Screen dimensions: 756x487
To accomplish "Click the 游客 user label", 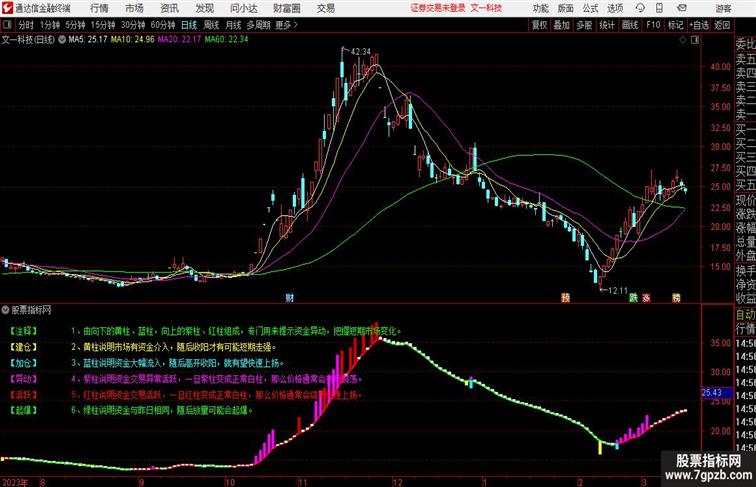I will click(723, 8).
